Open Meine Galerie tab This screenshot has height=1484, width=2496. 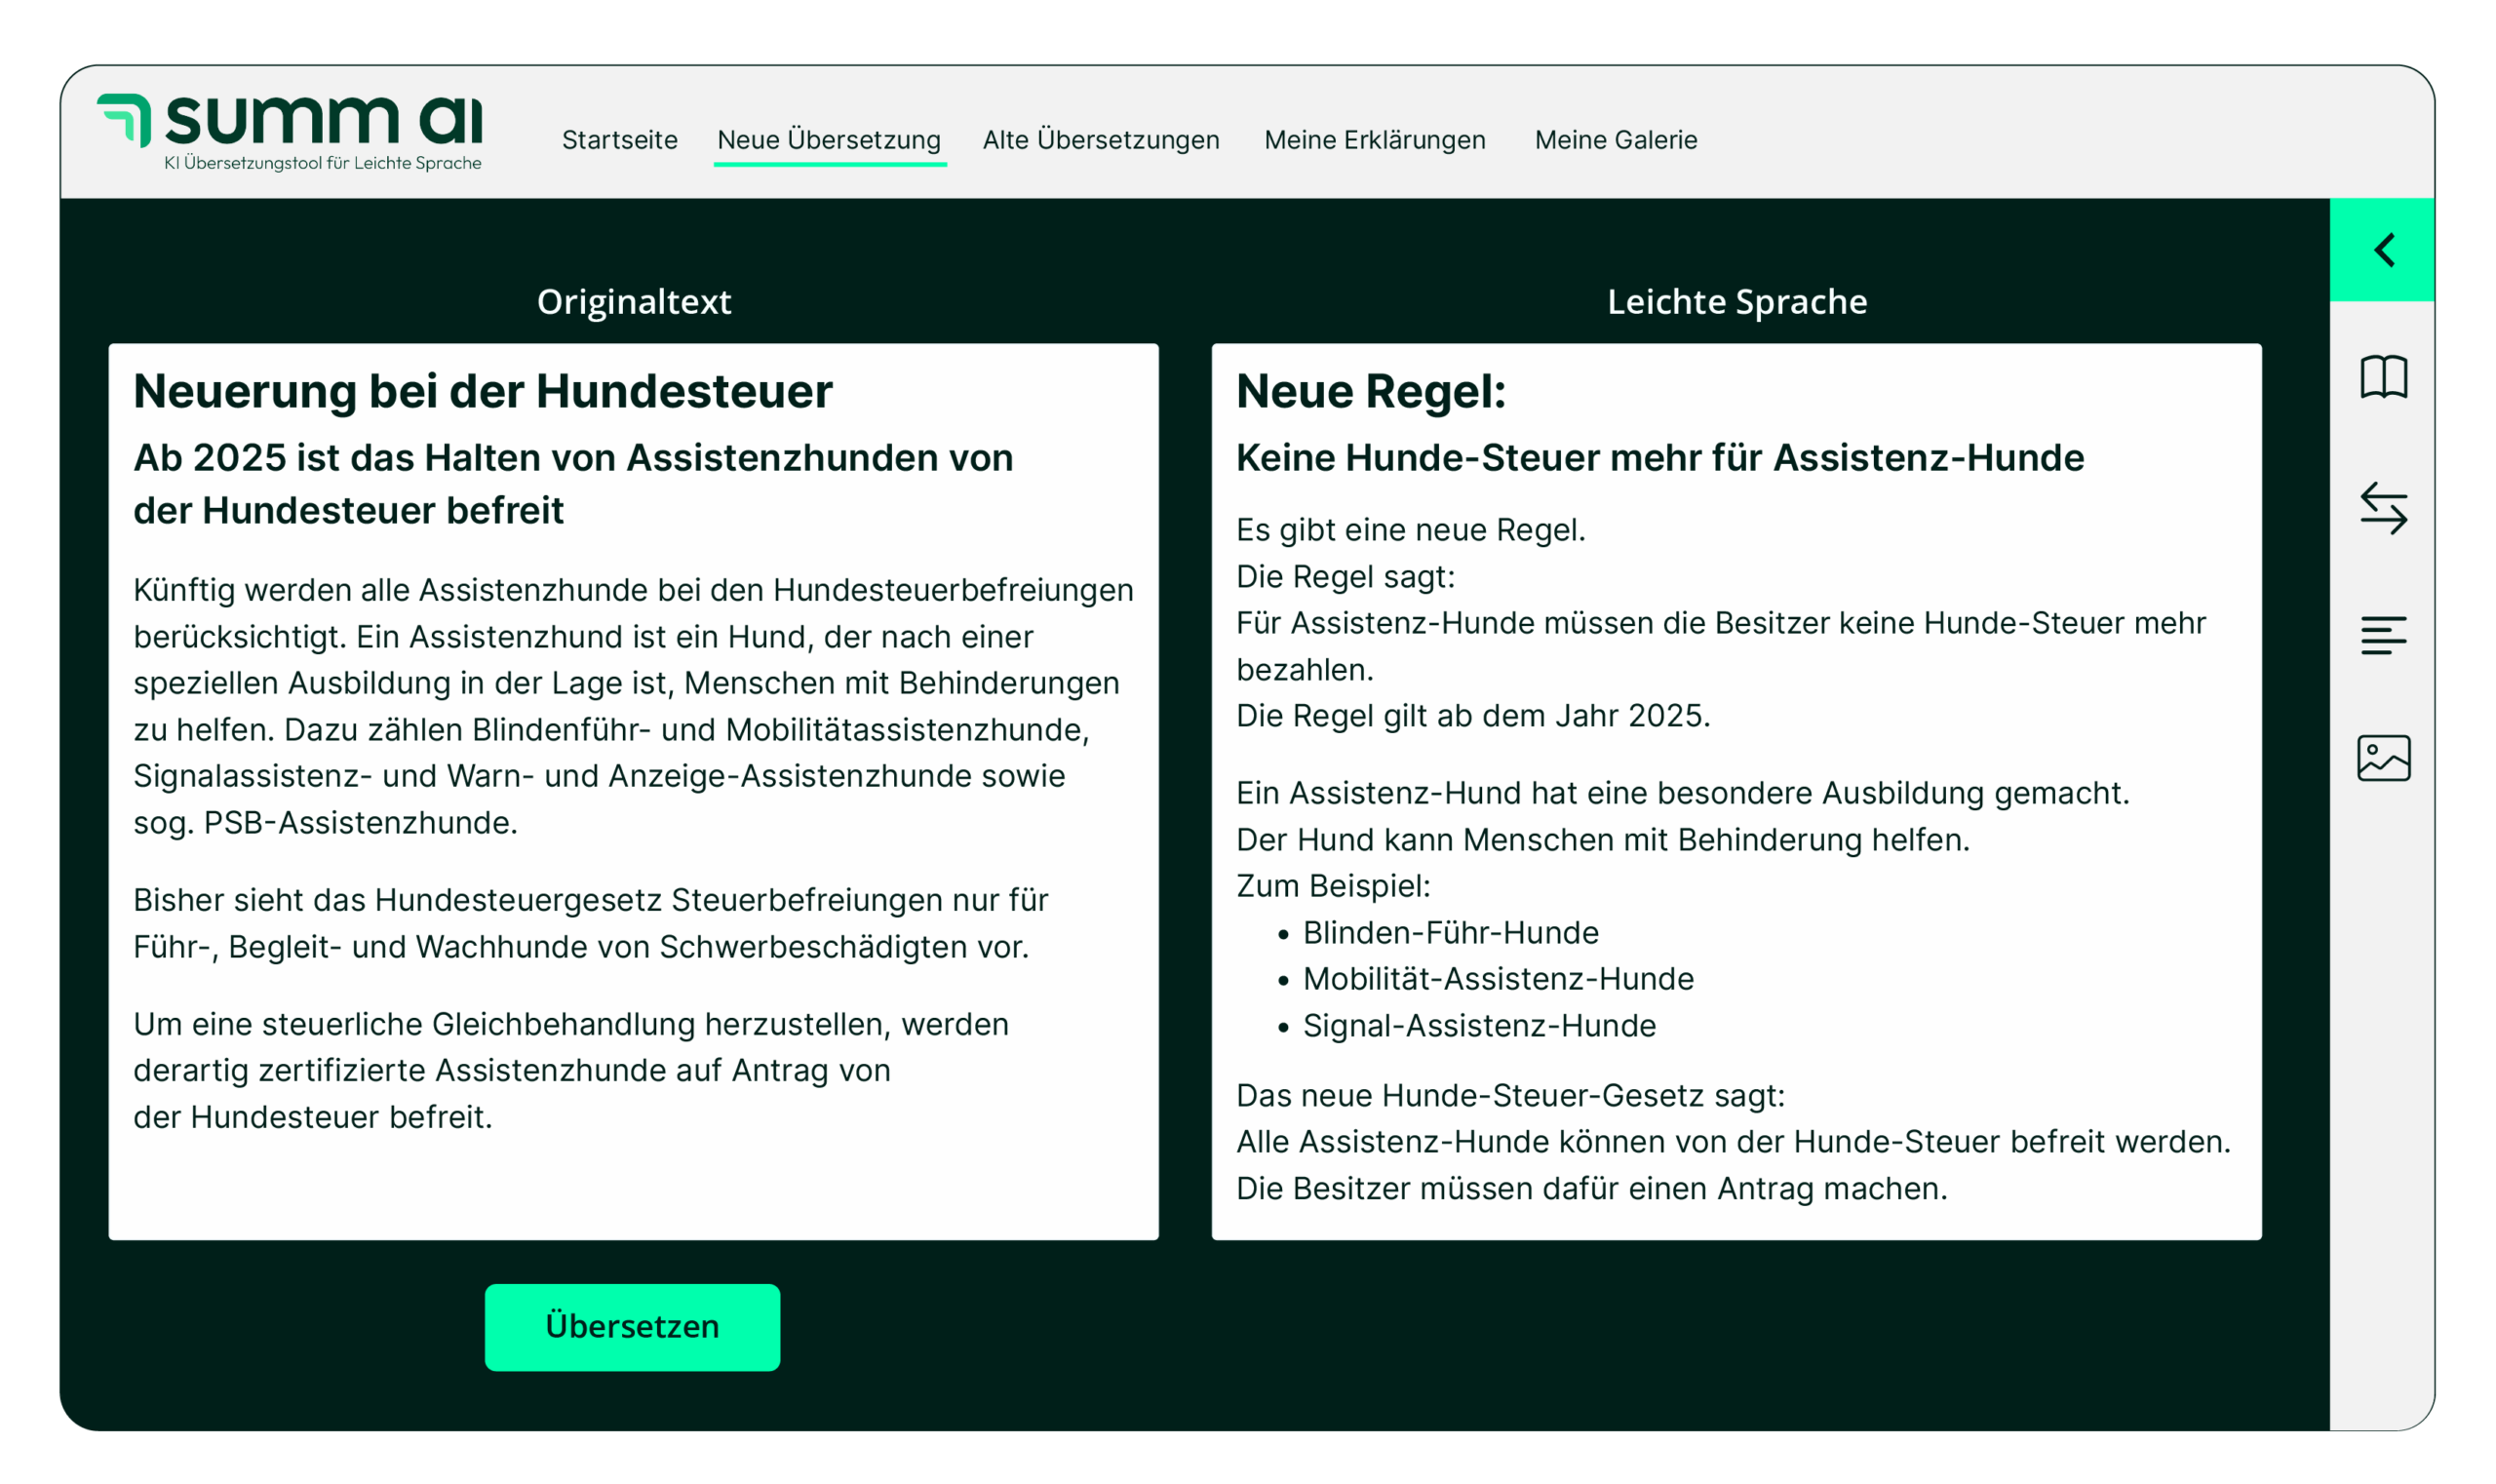pyautogui.click(x=1615, y=140)
